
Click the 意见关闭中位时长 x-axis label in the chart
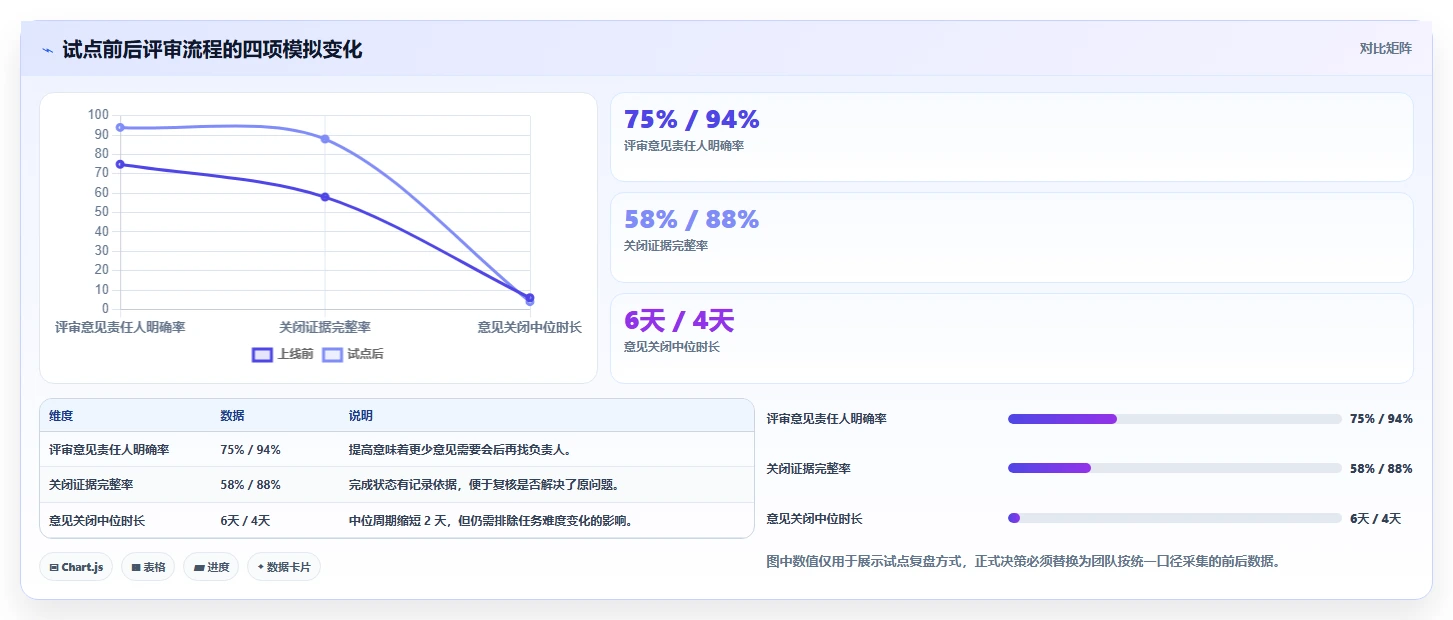tap(529, 327)
